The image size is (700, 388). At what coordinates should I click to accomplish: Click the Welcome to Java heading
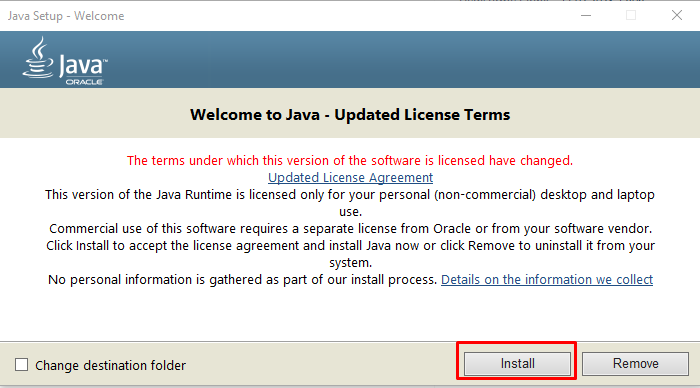click(x=350, y=115)
